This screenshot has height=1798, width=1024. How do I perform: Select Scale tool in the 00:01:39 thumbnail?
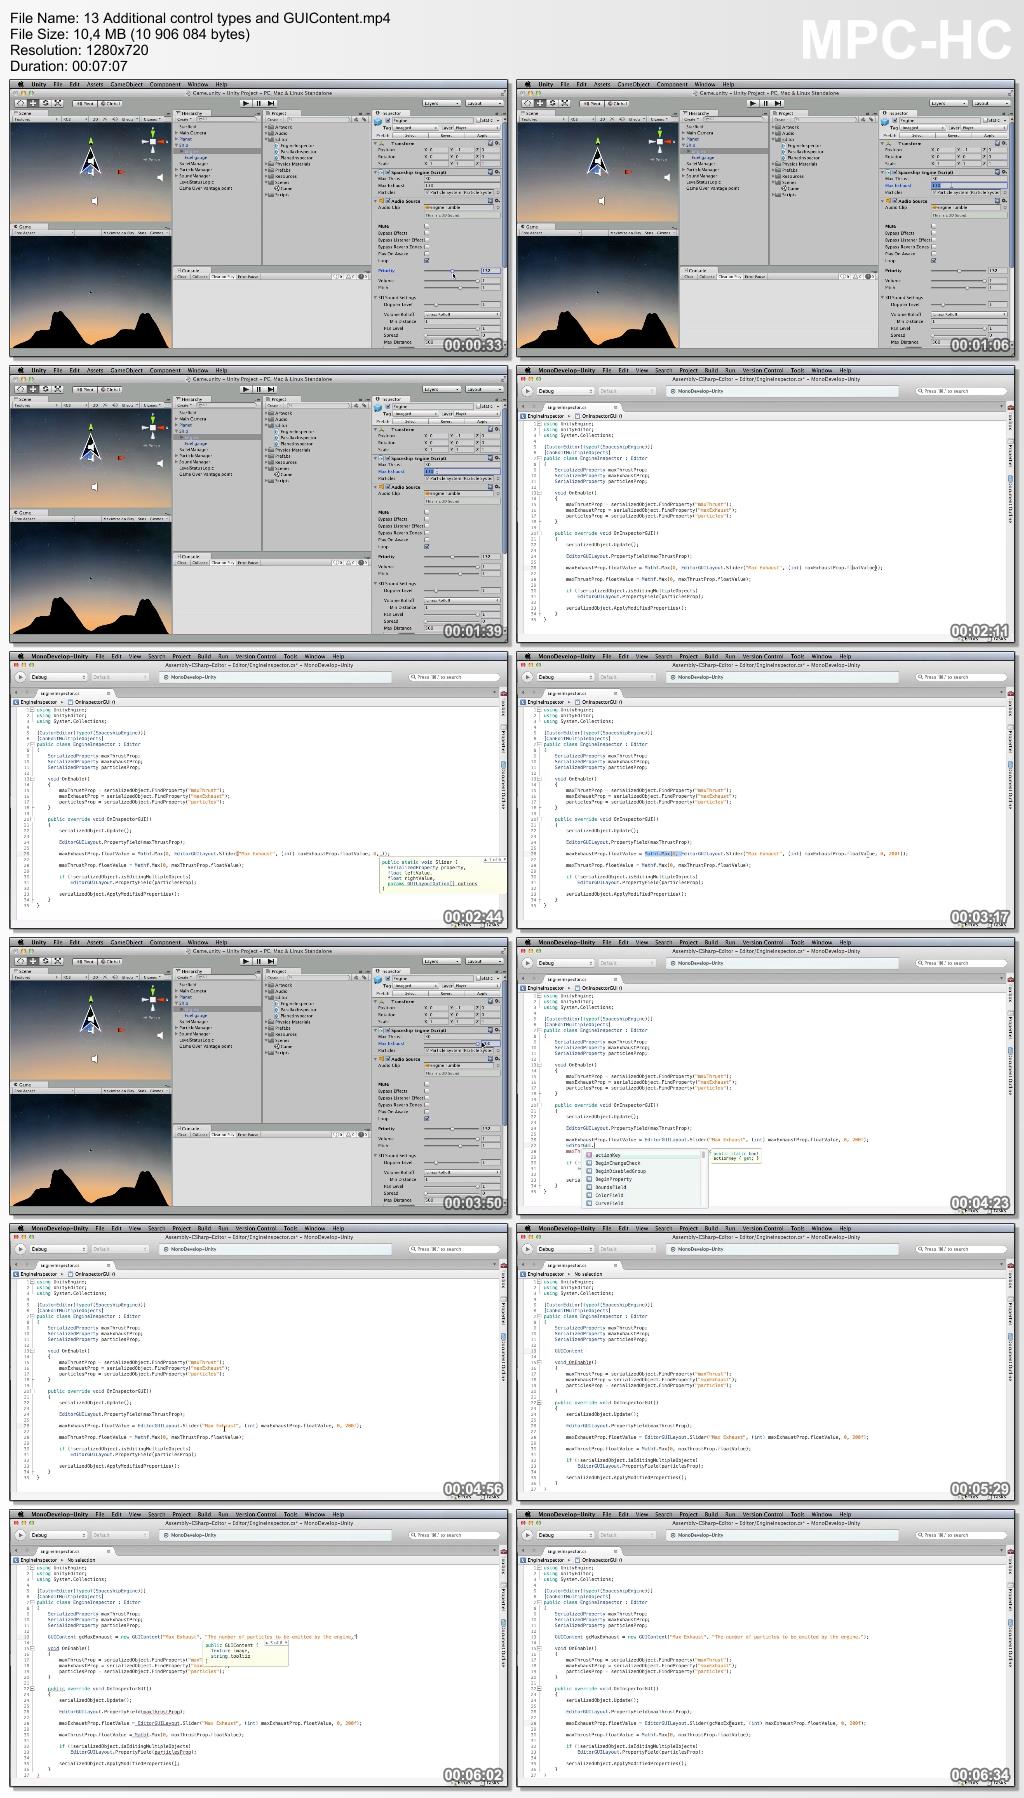point(58,389)
